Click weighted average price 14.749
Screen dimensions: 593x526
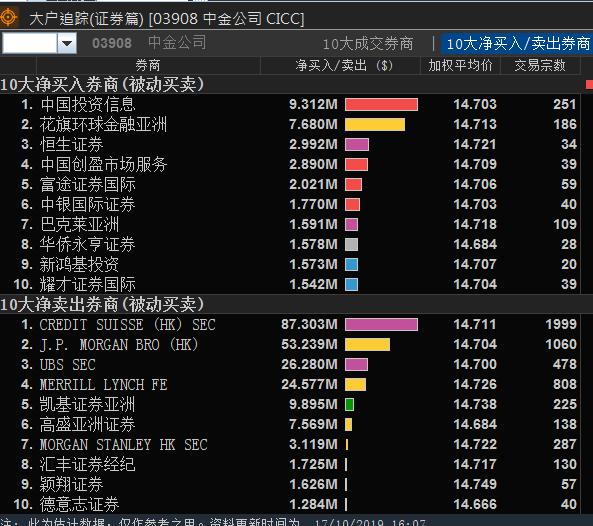tap(475, 484)
